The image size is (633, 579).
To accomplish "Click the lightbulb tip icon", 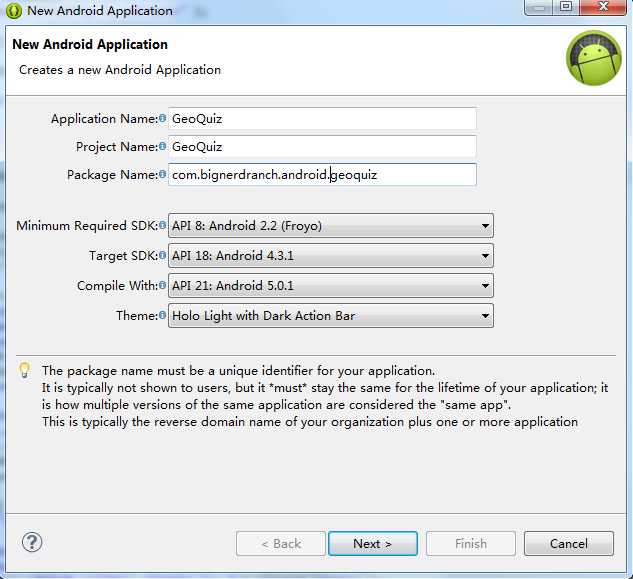I will [x=25, y=370].
